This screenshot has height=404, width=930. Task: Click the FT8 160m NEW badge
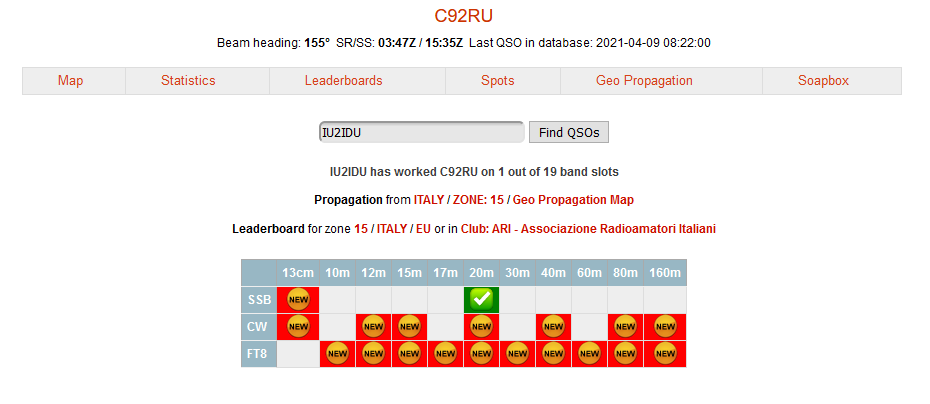(x=665, y=354)
